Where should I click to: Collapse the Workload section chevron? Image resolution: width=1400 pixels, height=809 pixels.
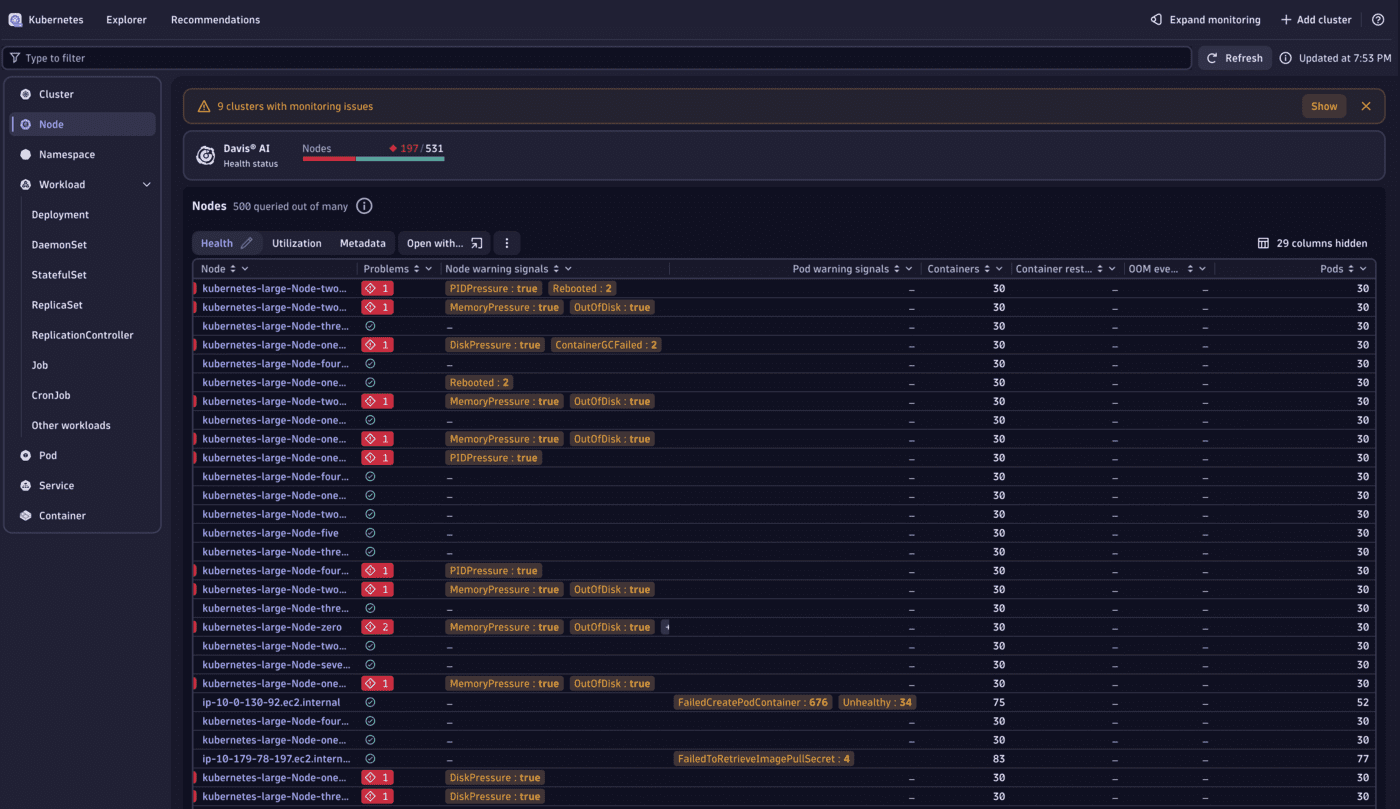click(x=147, y=184)
